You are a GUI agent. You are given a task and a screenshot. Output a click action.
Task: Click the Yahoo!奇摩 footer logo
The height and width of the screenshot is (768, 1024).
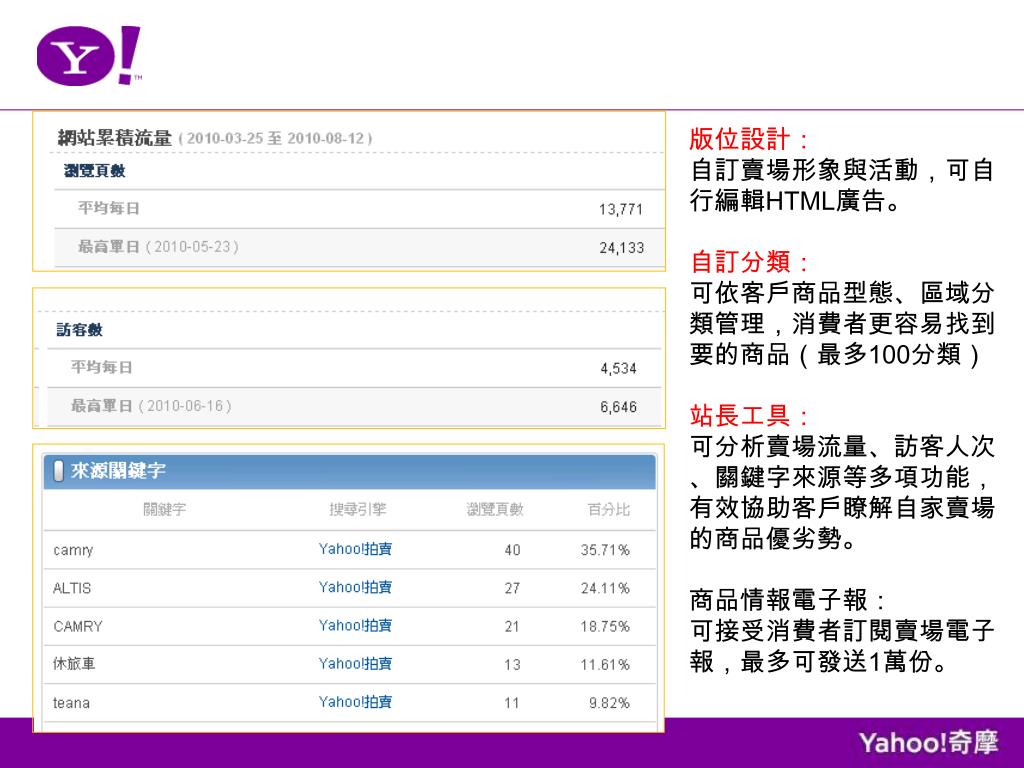(929, 743)
